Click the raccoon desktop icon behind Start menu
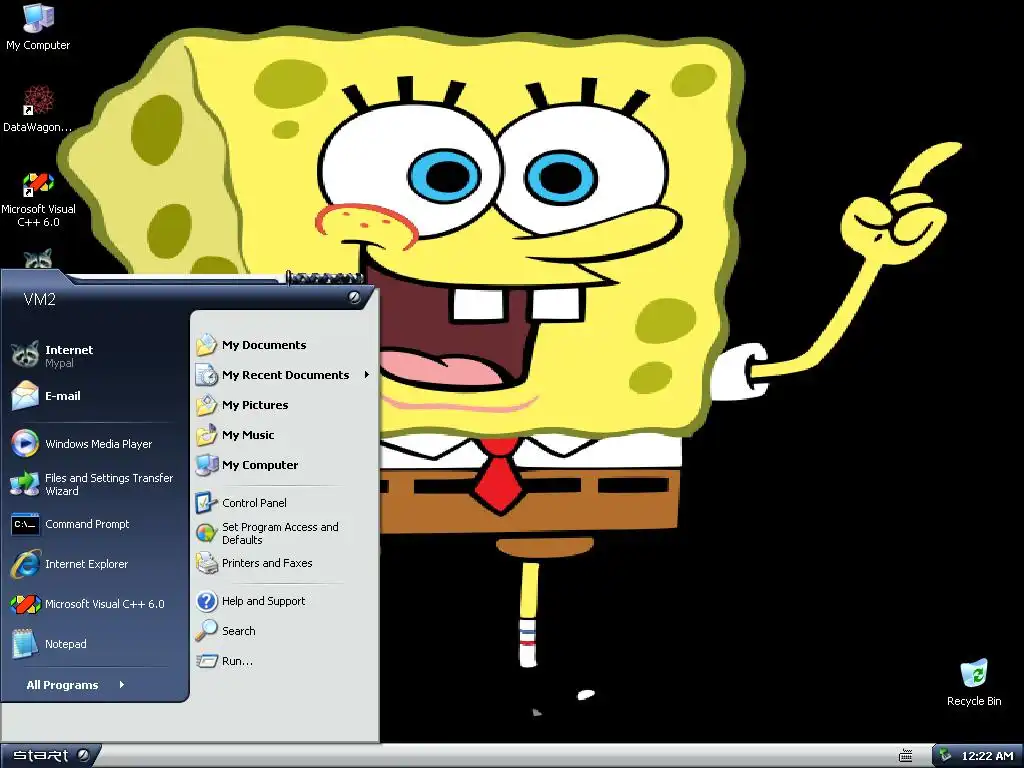1024x768 pixels. [x=38, y=260]
